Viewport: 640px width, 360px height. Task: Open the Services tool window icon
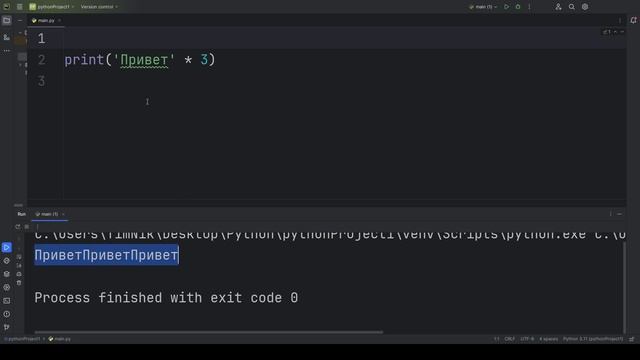[x=7, y=287]
